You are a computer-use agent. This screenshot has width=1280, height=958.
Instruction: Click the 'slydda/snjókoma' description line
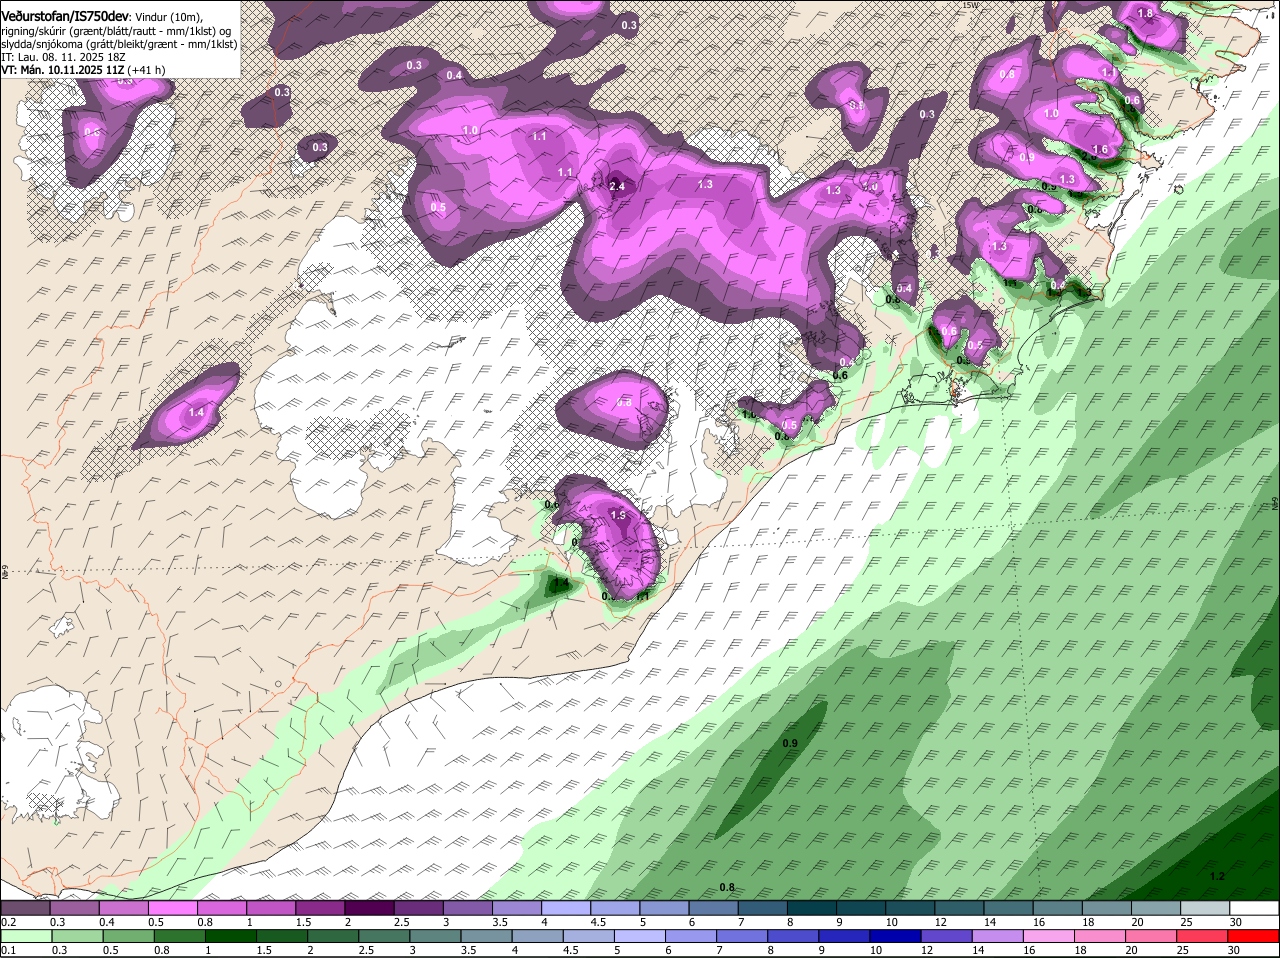coord(119,44)
